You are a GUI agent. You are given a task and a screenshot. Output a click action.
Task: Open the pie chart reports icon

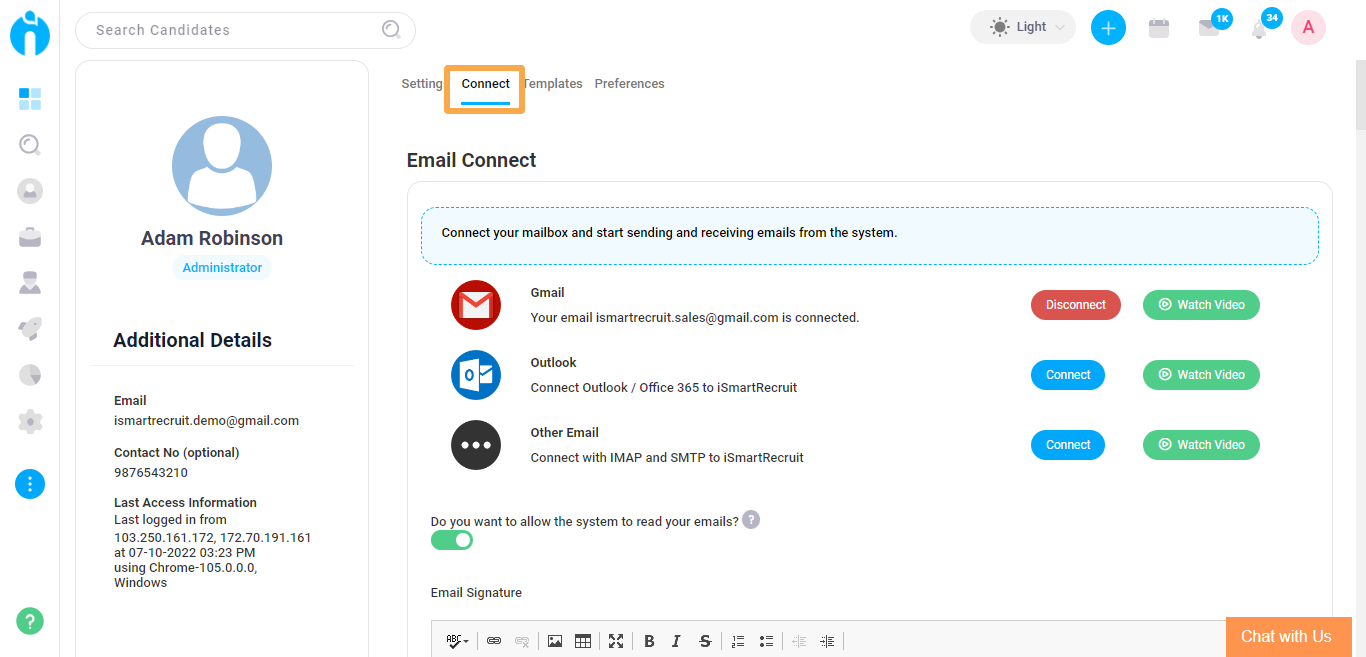[x=30, y=374]
